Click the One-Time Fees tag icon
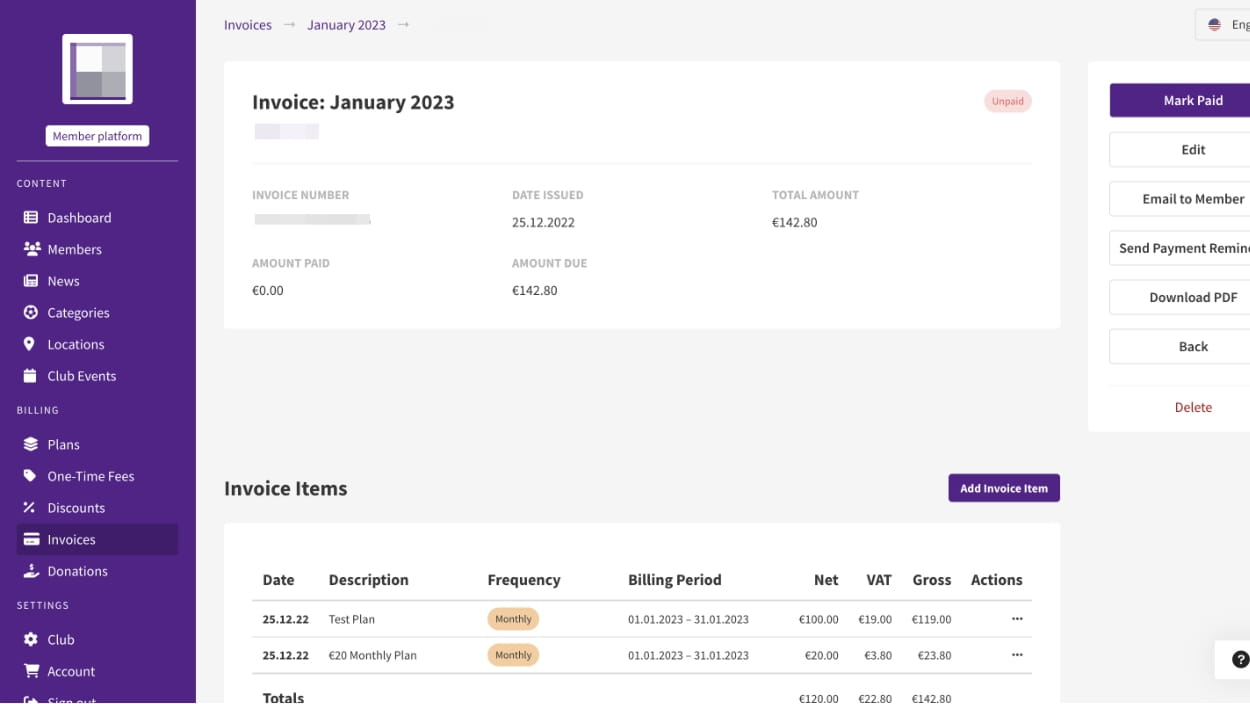 [x=30, y=476]
